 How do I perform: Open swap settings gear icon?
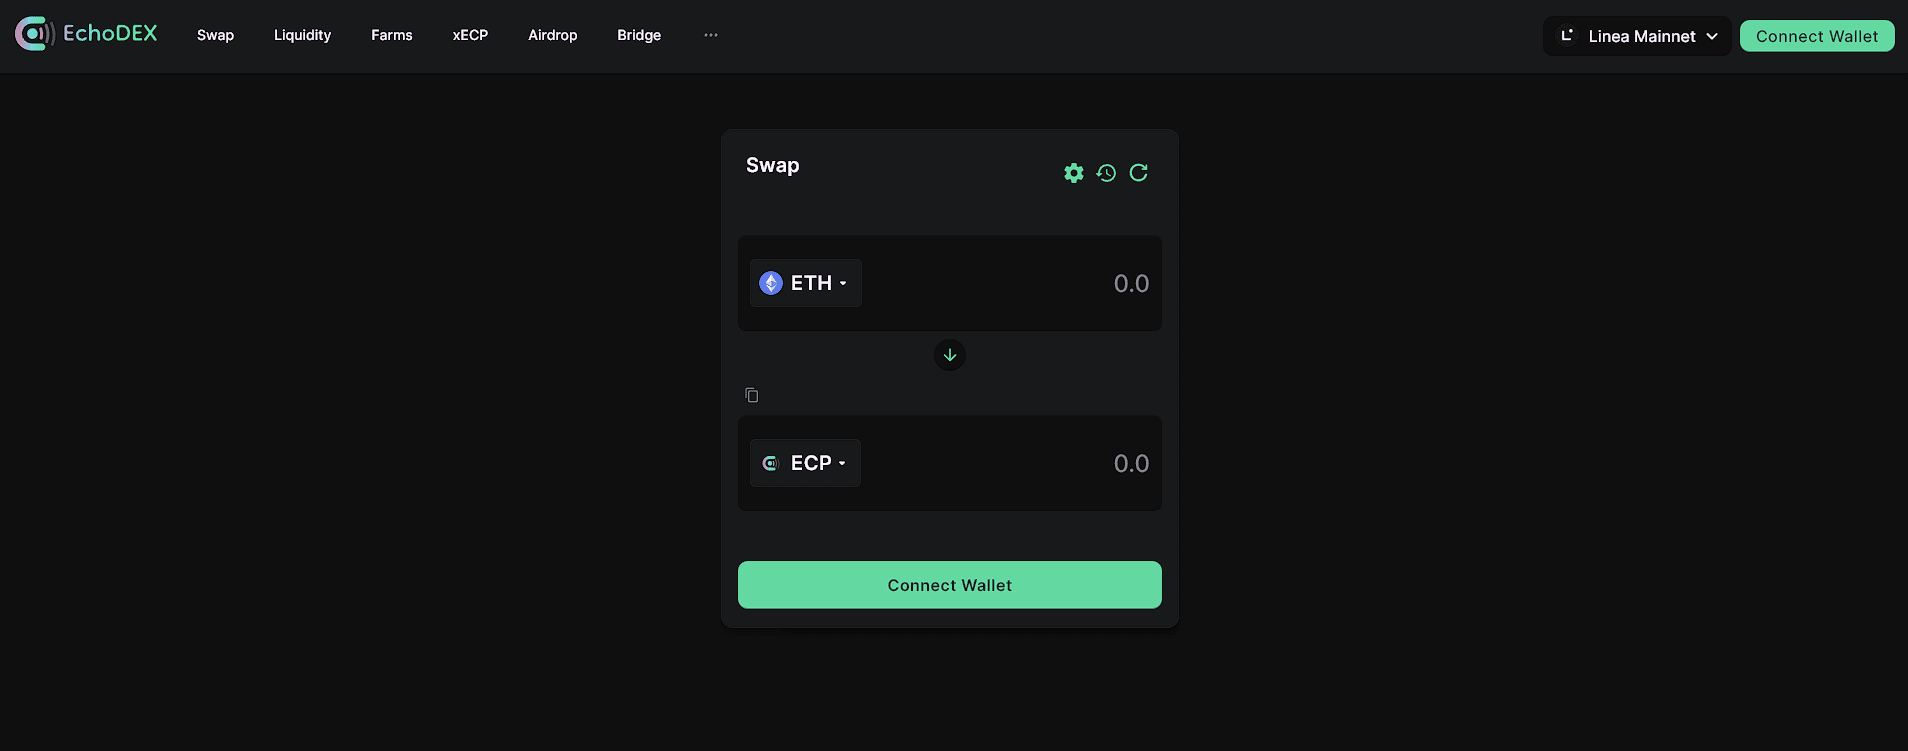1074,173
